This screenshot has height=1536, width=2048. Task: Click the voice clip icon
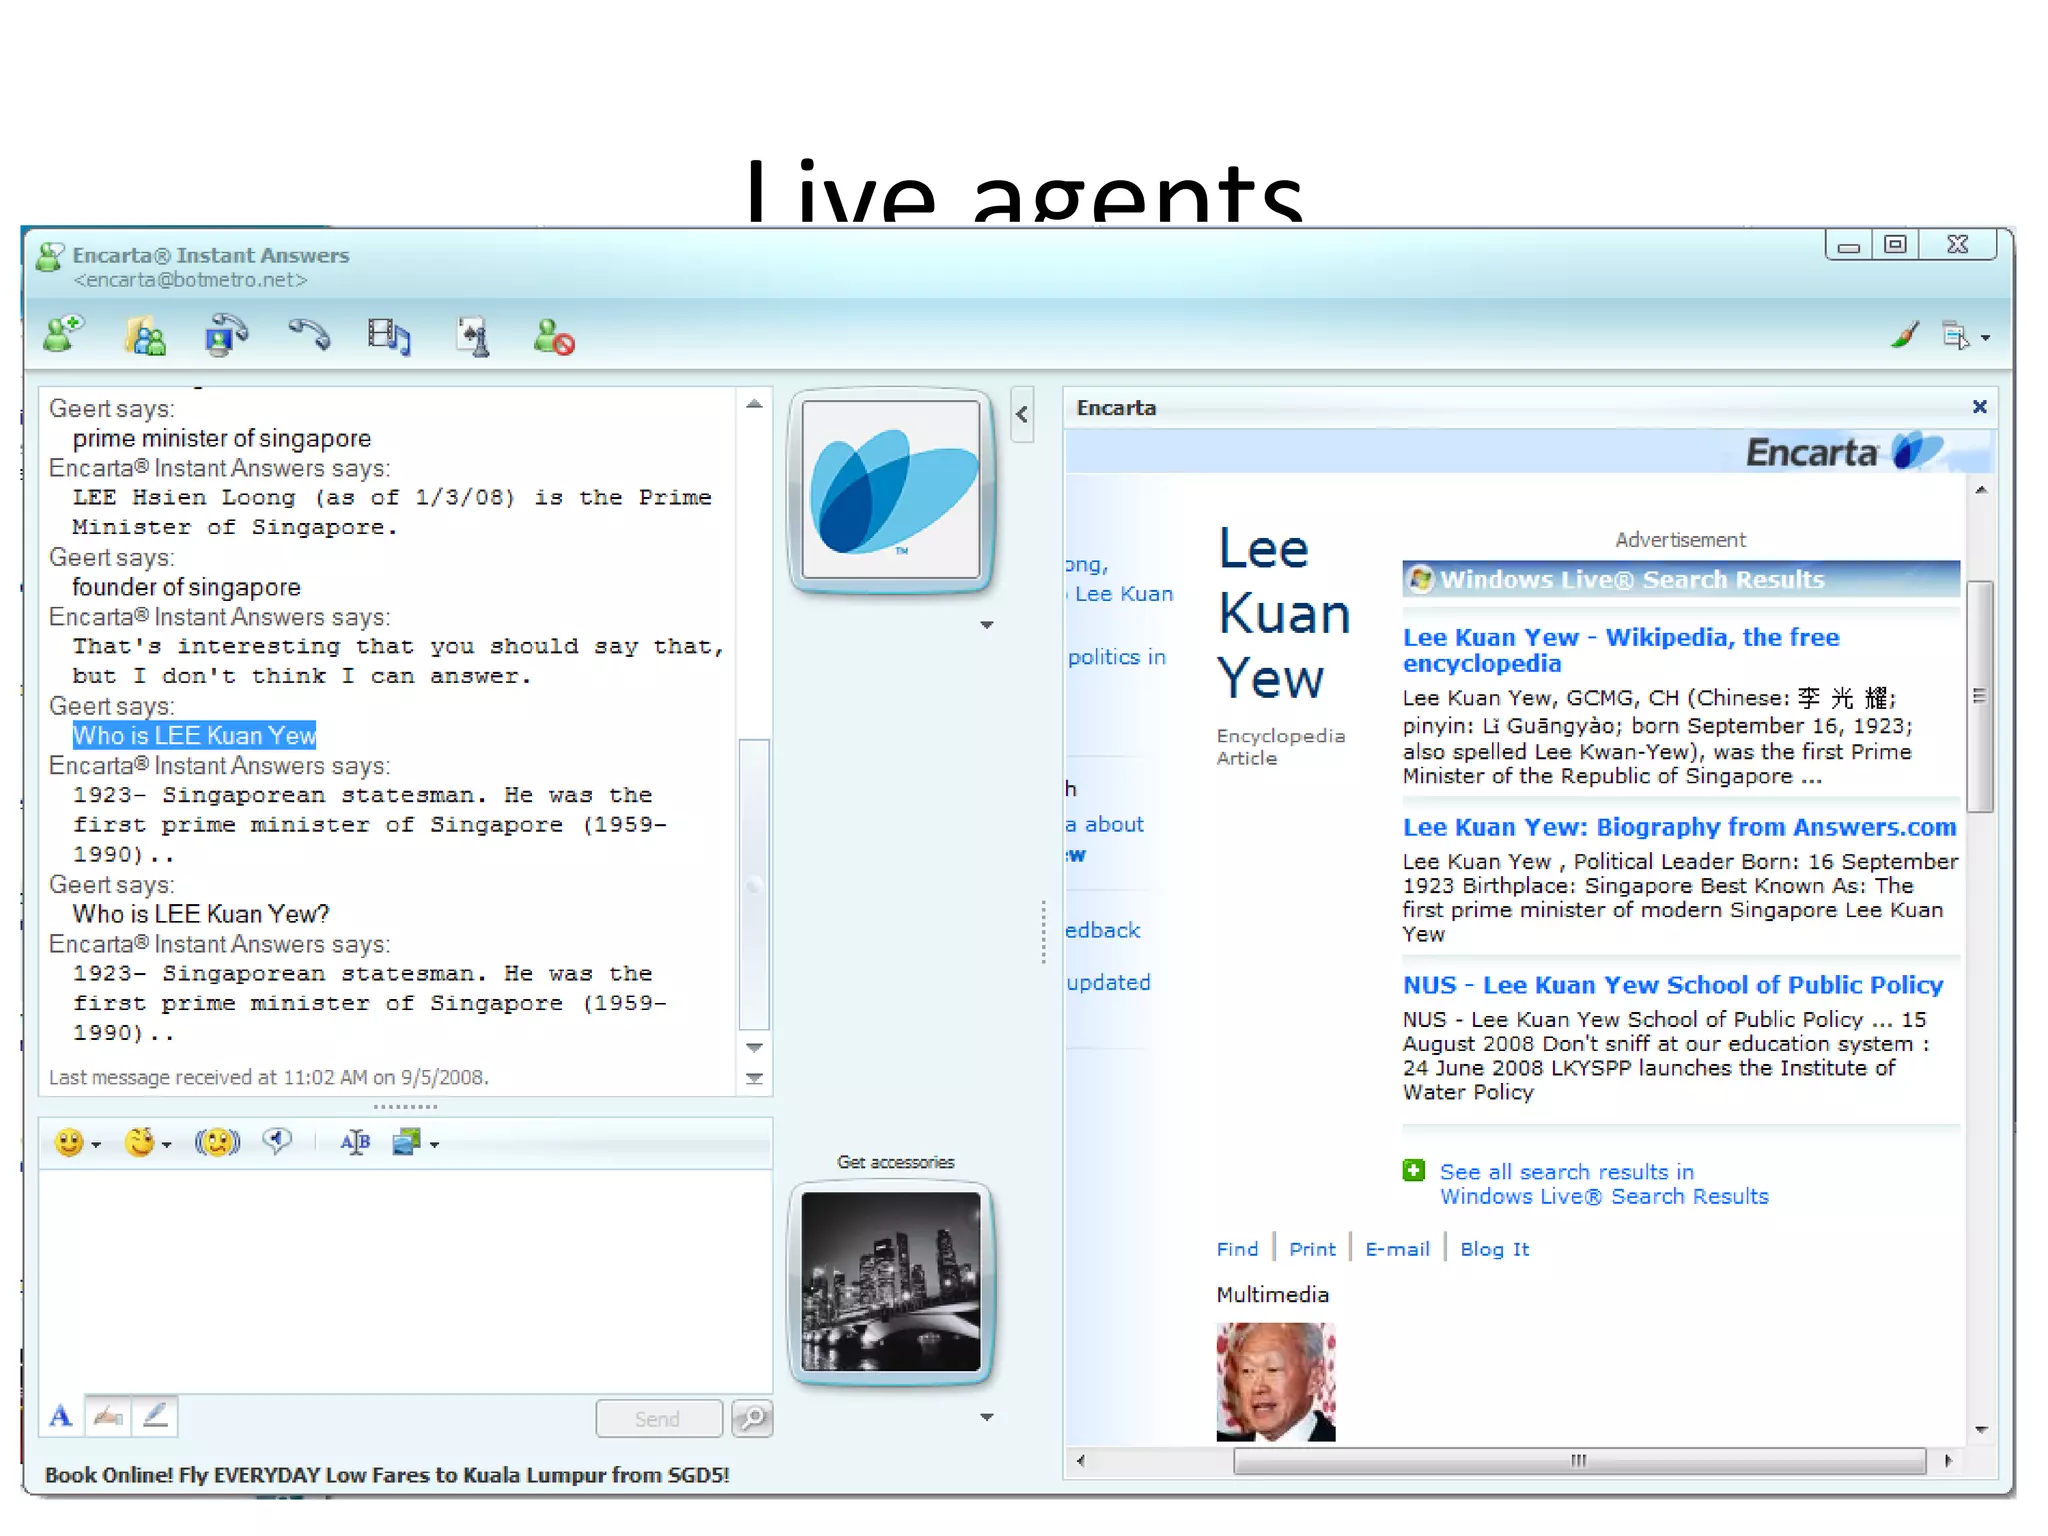point(277,1141)
